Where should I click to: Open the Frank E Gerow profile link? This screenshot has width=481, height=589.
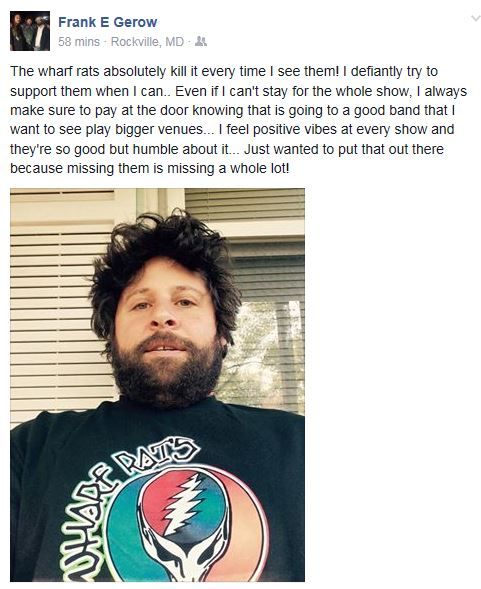coord(107,22)
